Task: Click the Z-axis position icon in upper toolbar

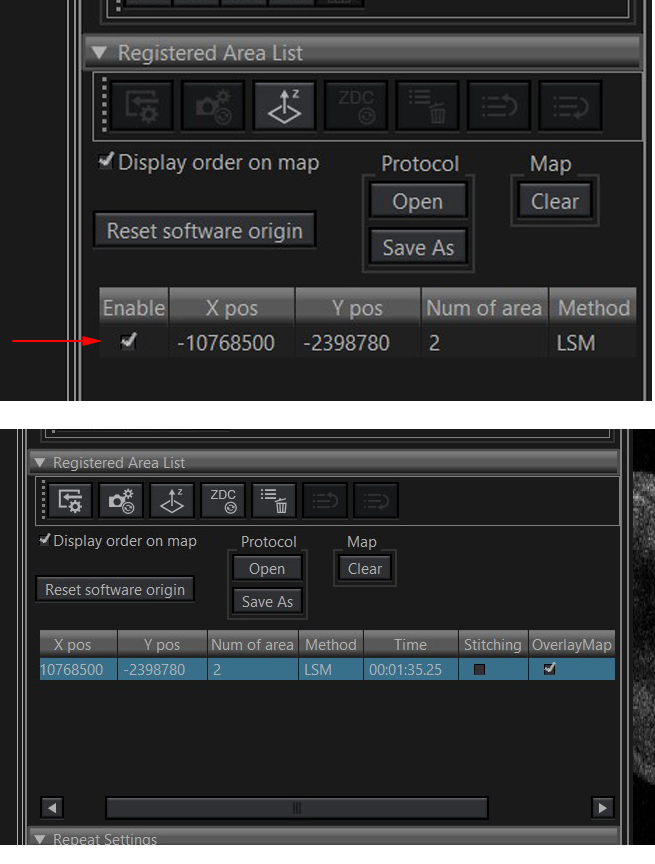Action: (x=284, y=106)
